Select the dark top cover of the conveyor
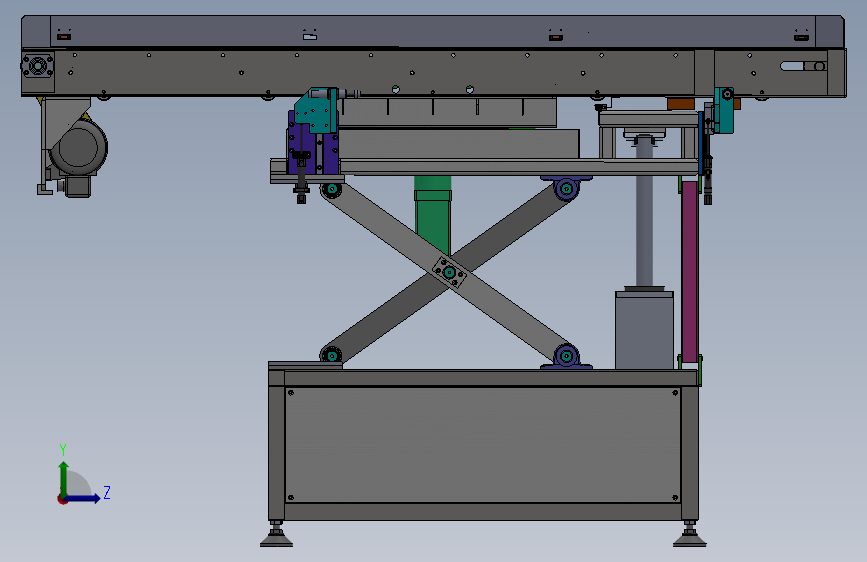The height and width of the screenshot is (562, 867). pyautogui.click(x=433, y=32)
